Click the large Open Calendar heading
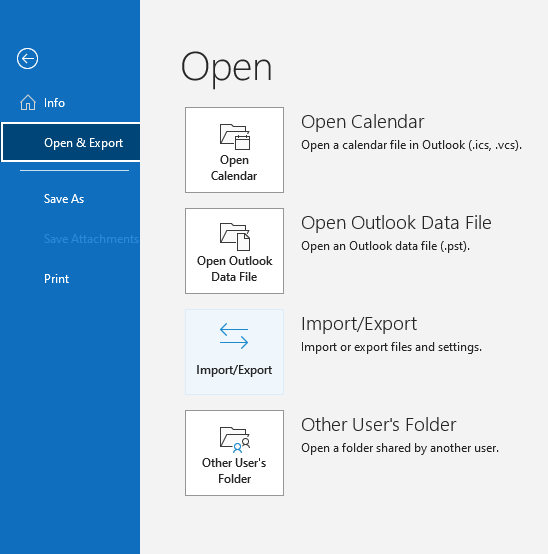 (x=363, y=122)
